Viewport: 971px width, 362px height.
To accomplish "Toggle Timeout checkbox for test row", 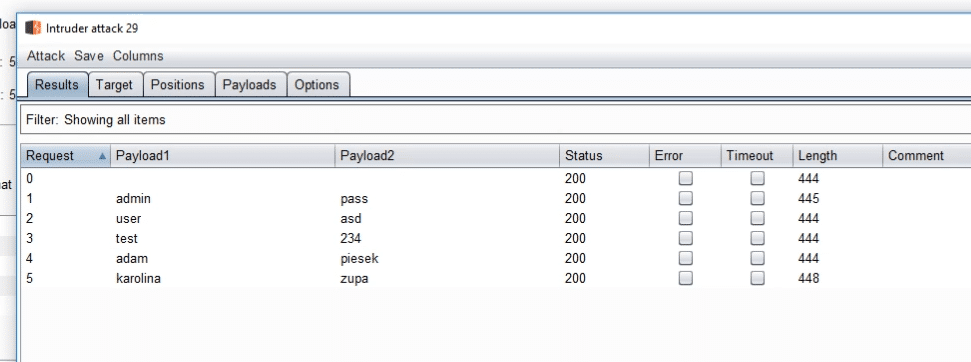I will (757, 238).
